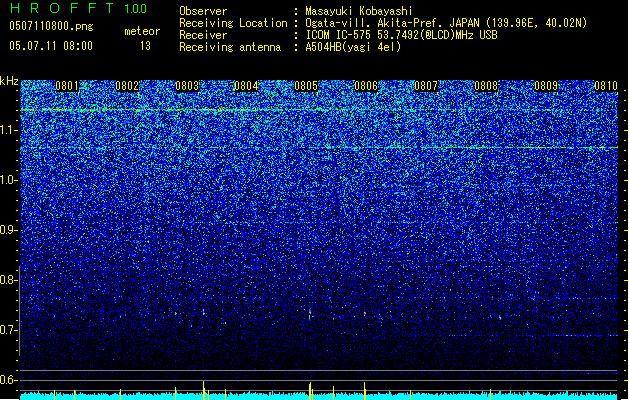Click the date stamp 05.07.11 08:00
This screenshot has width=629, height=400.
coord(51,46)
